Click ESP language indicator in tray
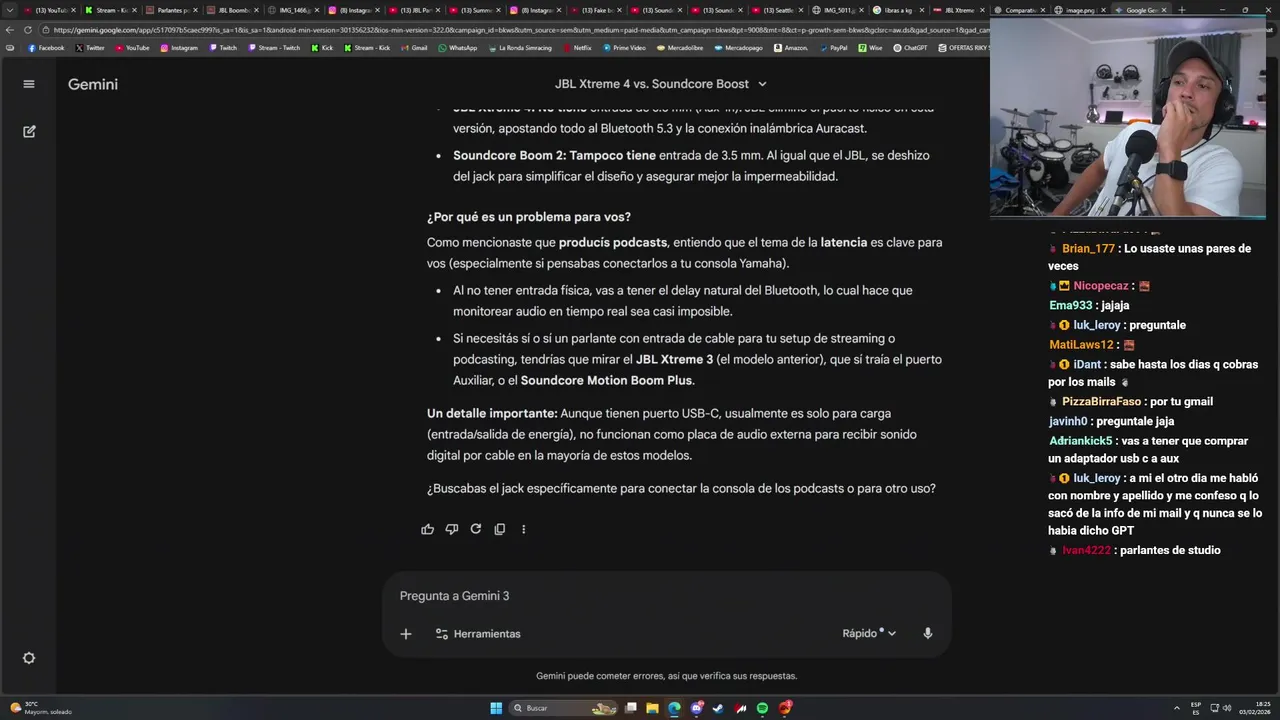The height and width of the screenshot is (720, 1280). (1196, 708)
